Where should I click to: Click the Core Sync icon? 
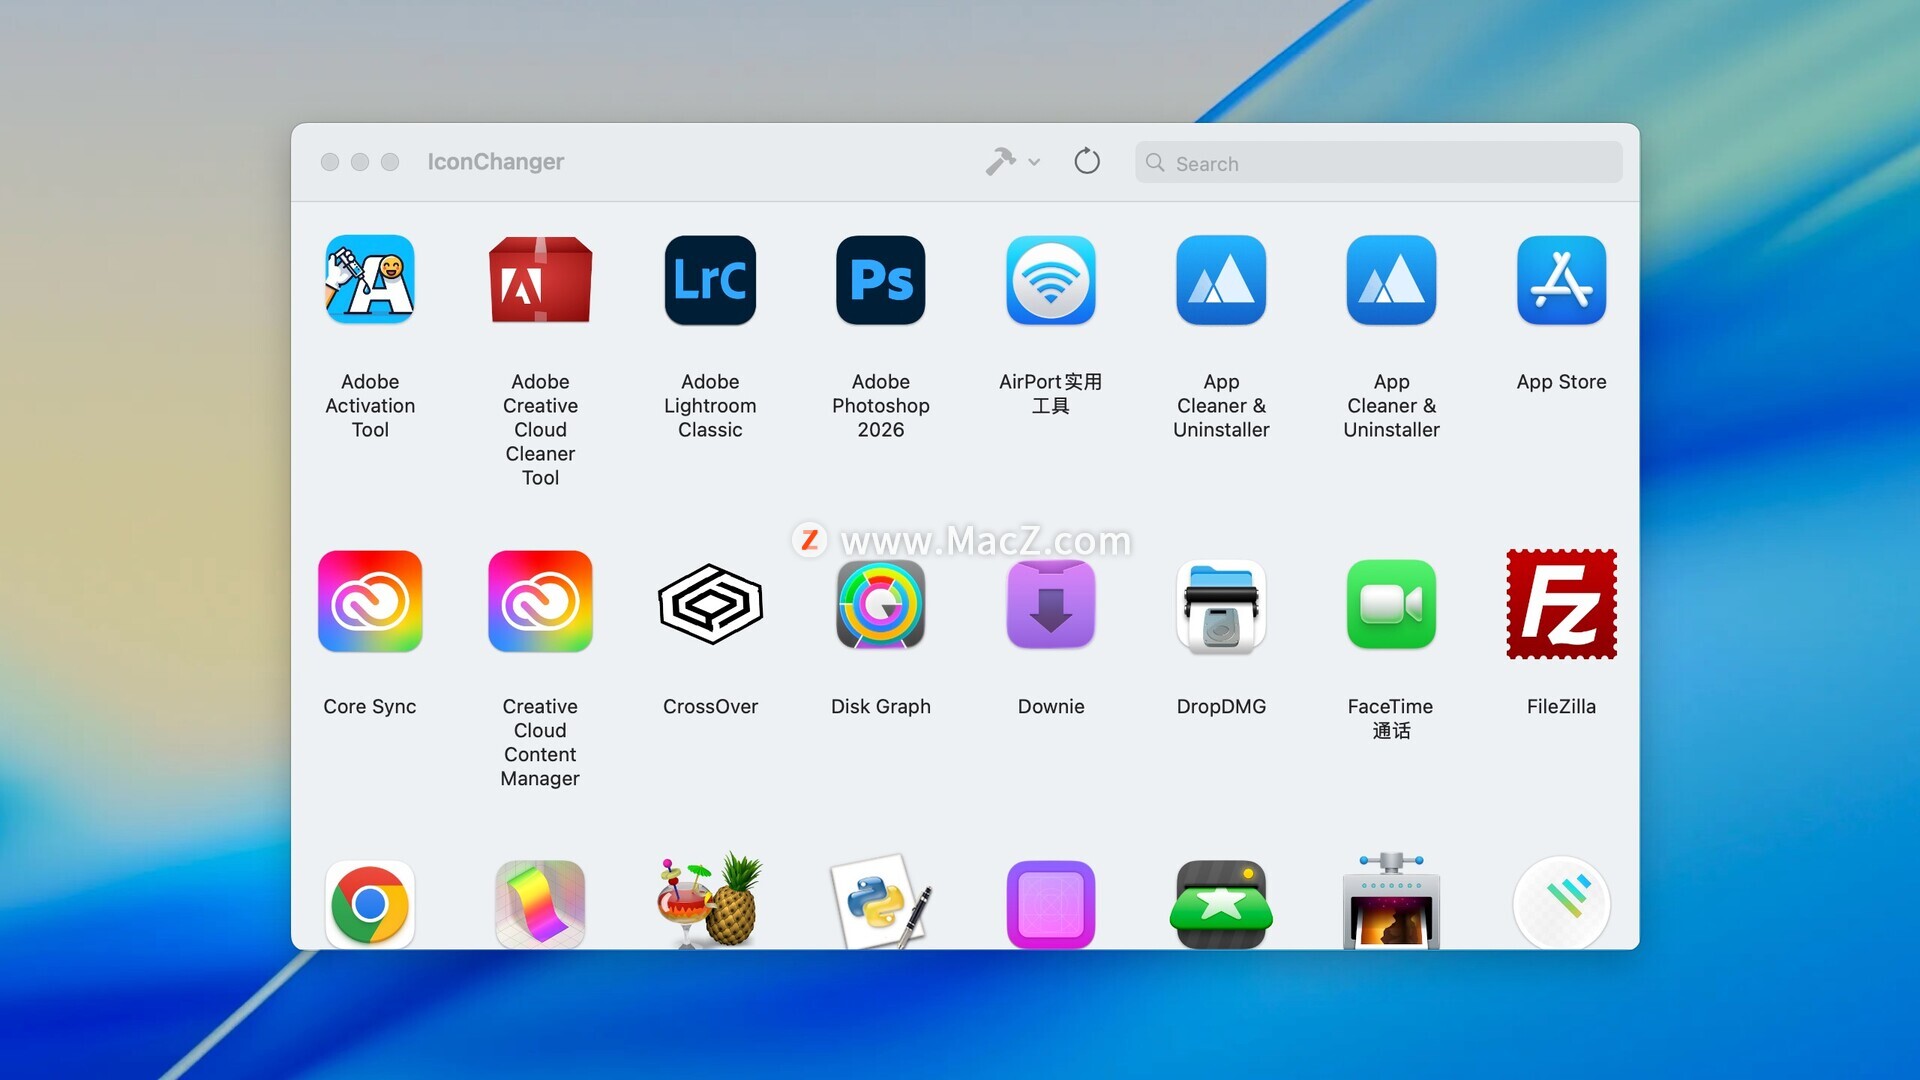tap(370, 602)
